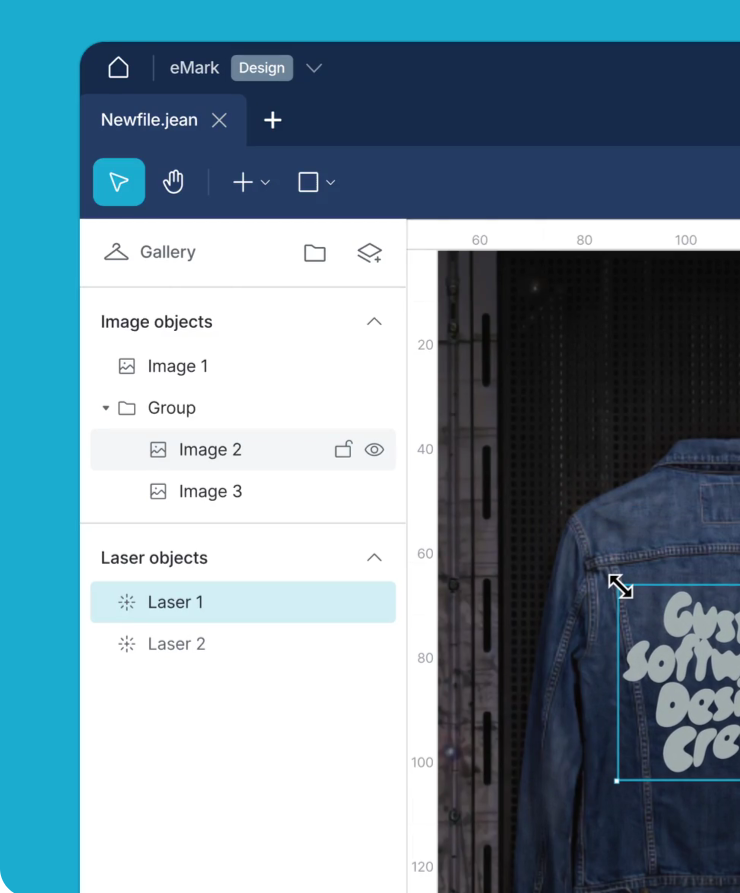This screenshot has width=740, height=893.
Task: Click the eMark application name
Action: tap(194, 68)
